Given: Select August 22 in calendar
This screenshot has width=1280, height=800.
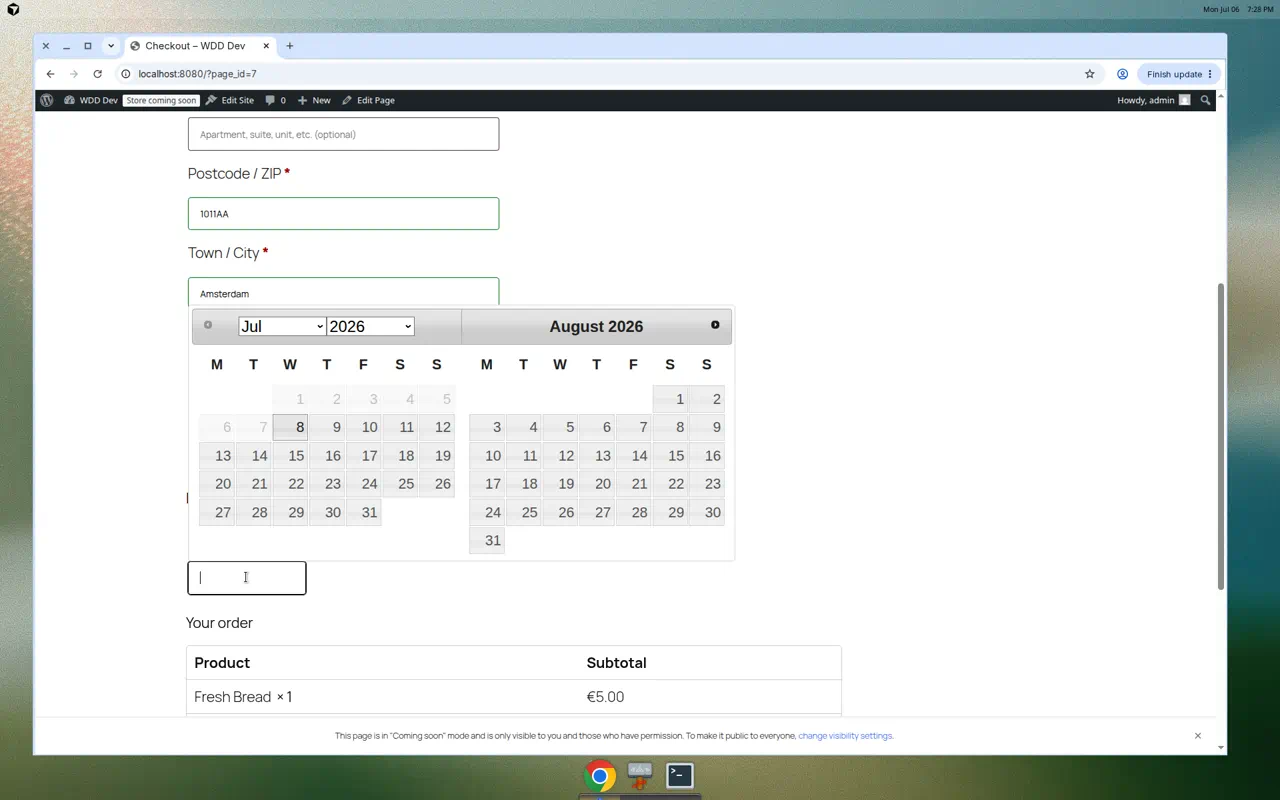Looking at the screenshot, I should pos(670,484).
